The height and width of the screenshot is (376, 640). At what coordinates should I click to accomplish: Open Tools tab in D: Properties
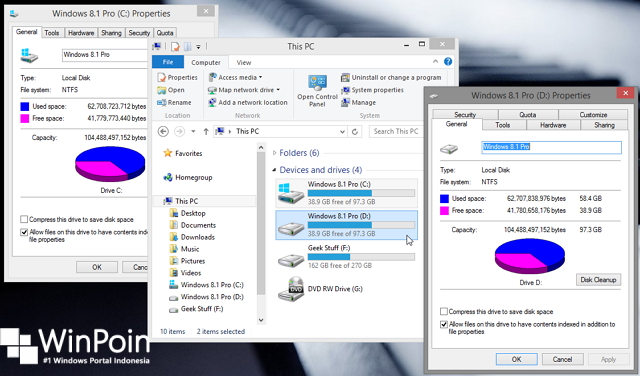click(503, 125)
